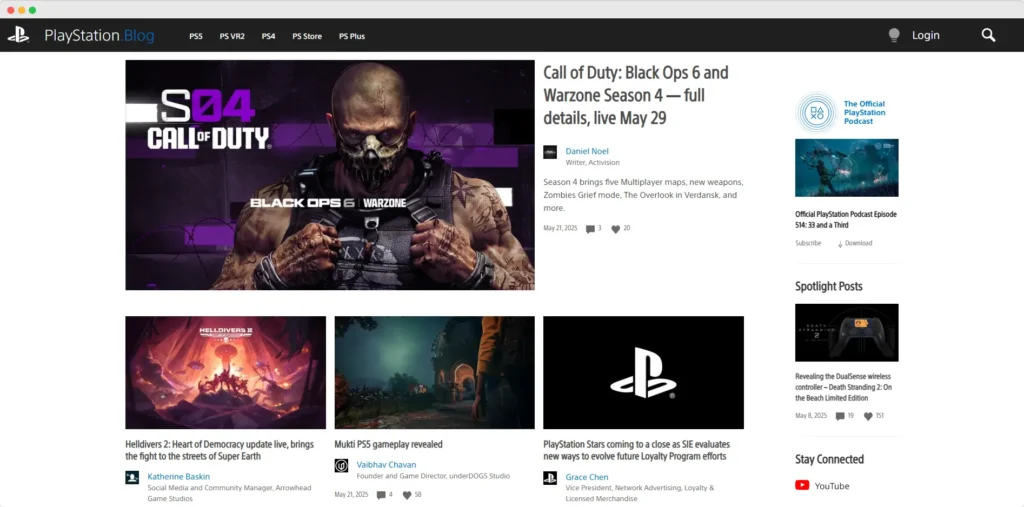Open Helldivers 2 article thumbnail
Screen dimensions: 1024x507
coord(225,372)
